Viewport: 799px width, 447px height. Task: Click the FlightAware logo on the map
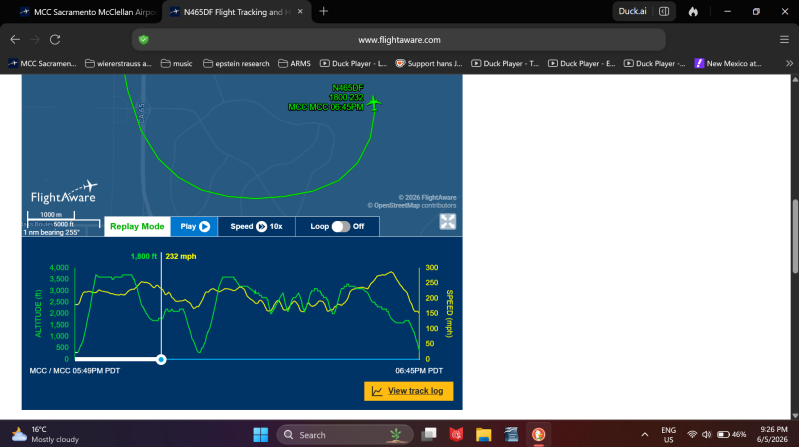(64, 192)
